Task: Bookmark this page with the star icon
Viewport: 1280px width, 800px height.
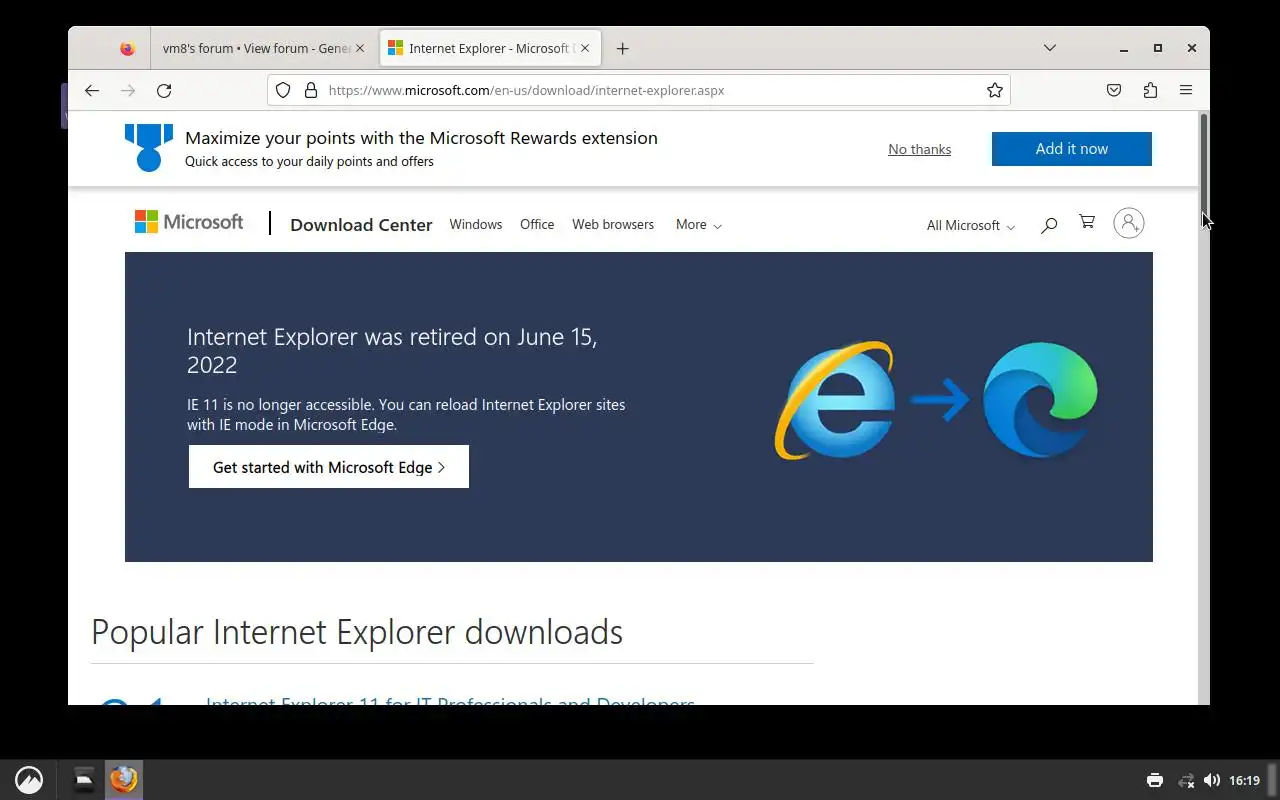Action: point(995,90)
